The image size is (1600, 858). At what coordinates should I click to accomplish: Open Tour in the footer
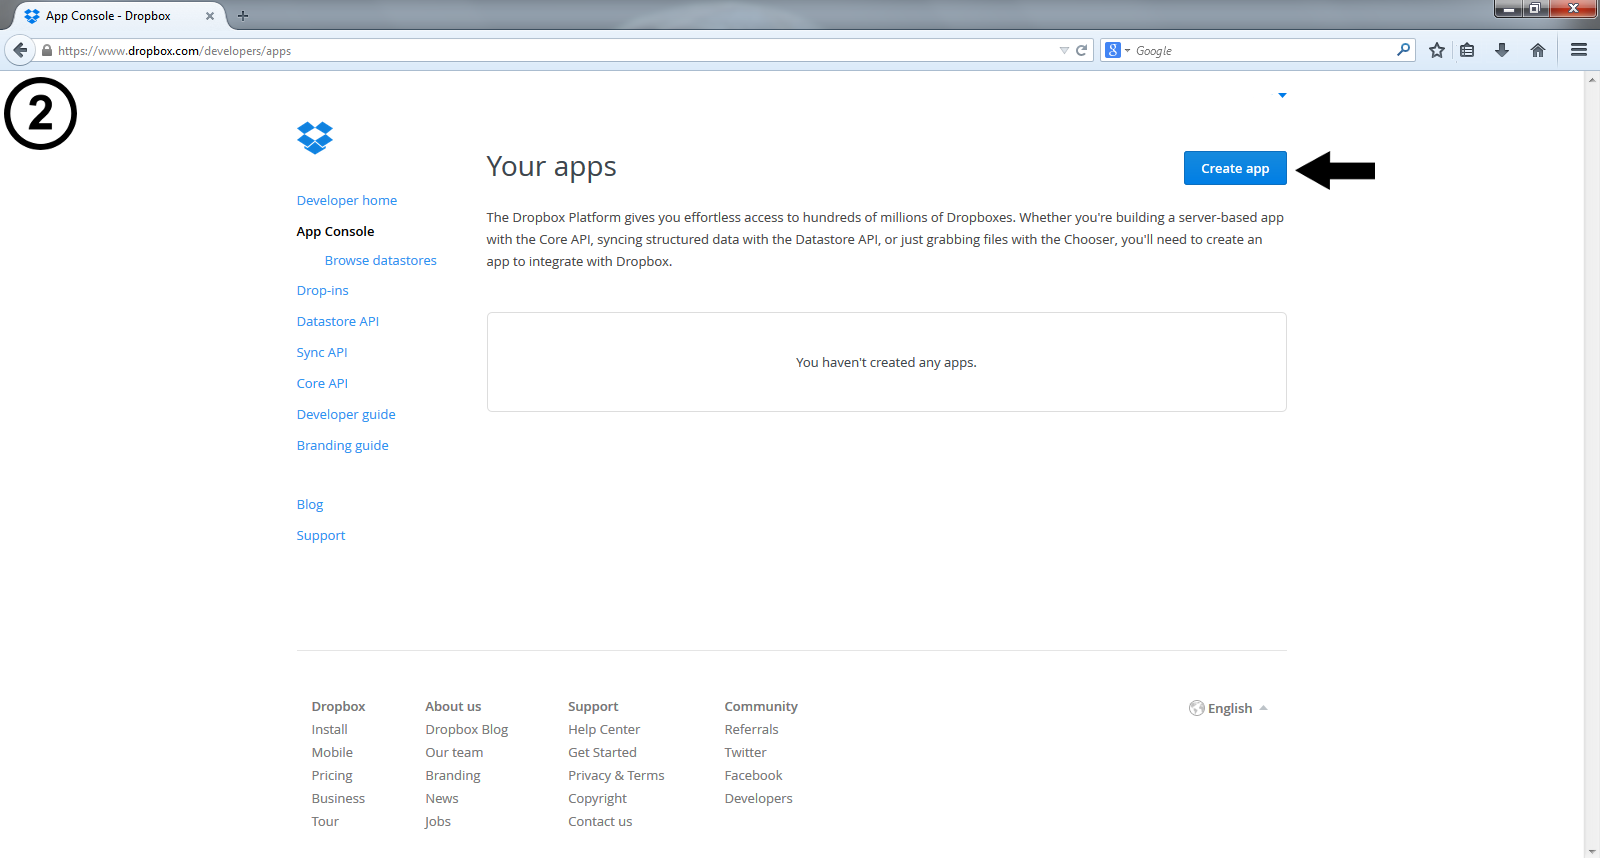325,821
